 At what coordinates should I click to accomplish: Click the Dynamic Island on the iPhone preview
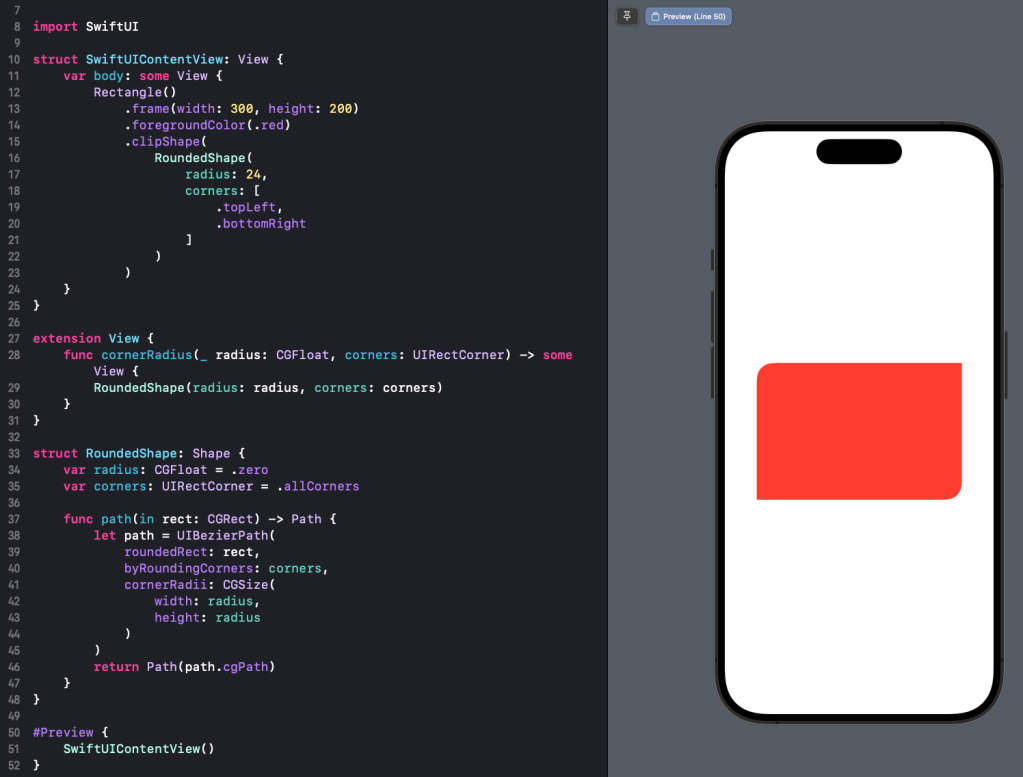point(859,151)
